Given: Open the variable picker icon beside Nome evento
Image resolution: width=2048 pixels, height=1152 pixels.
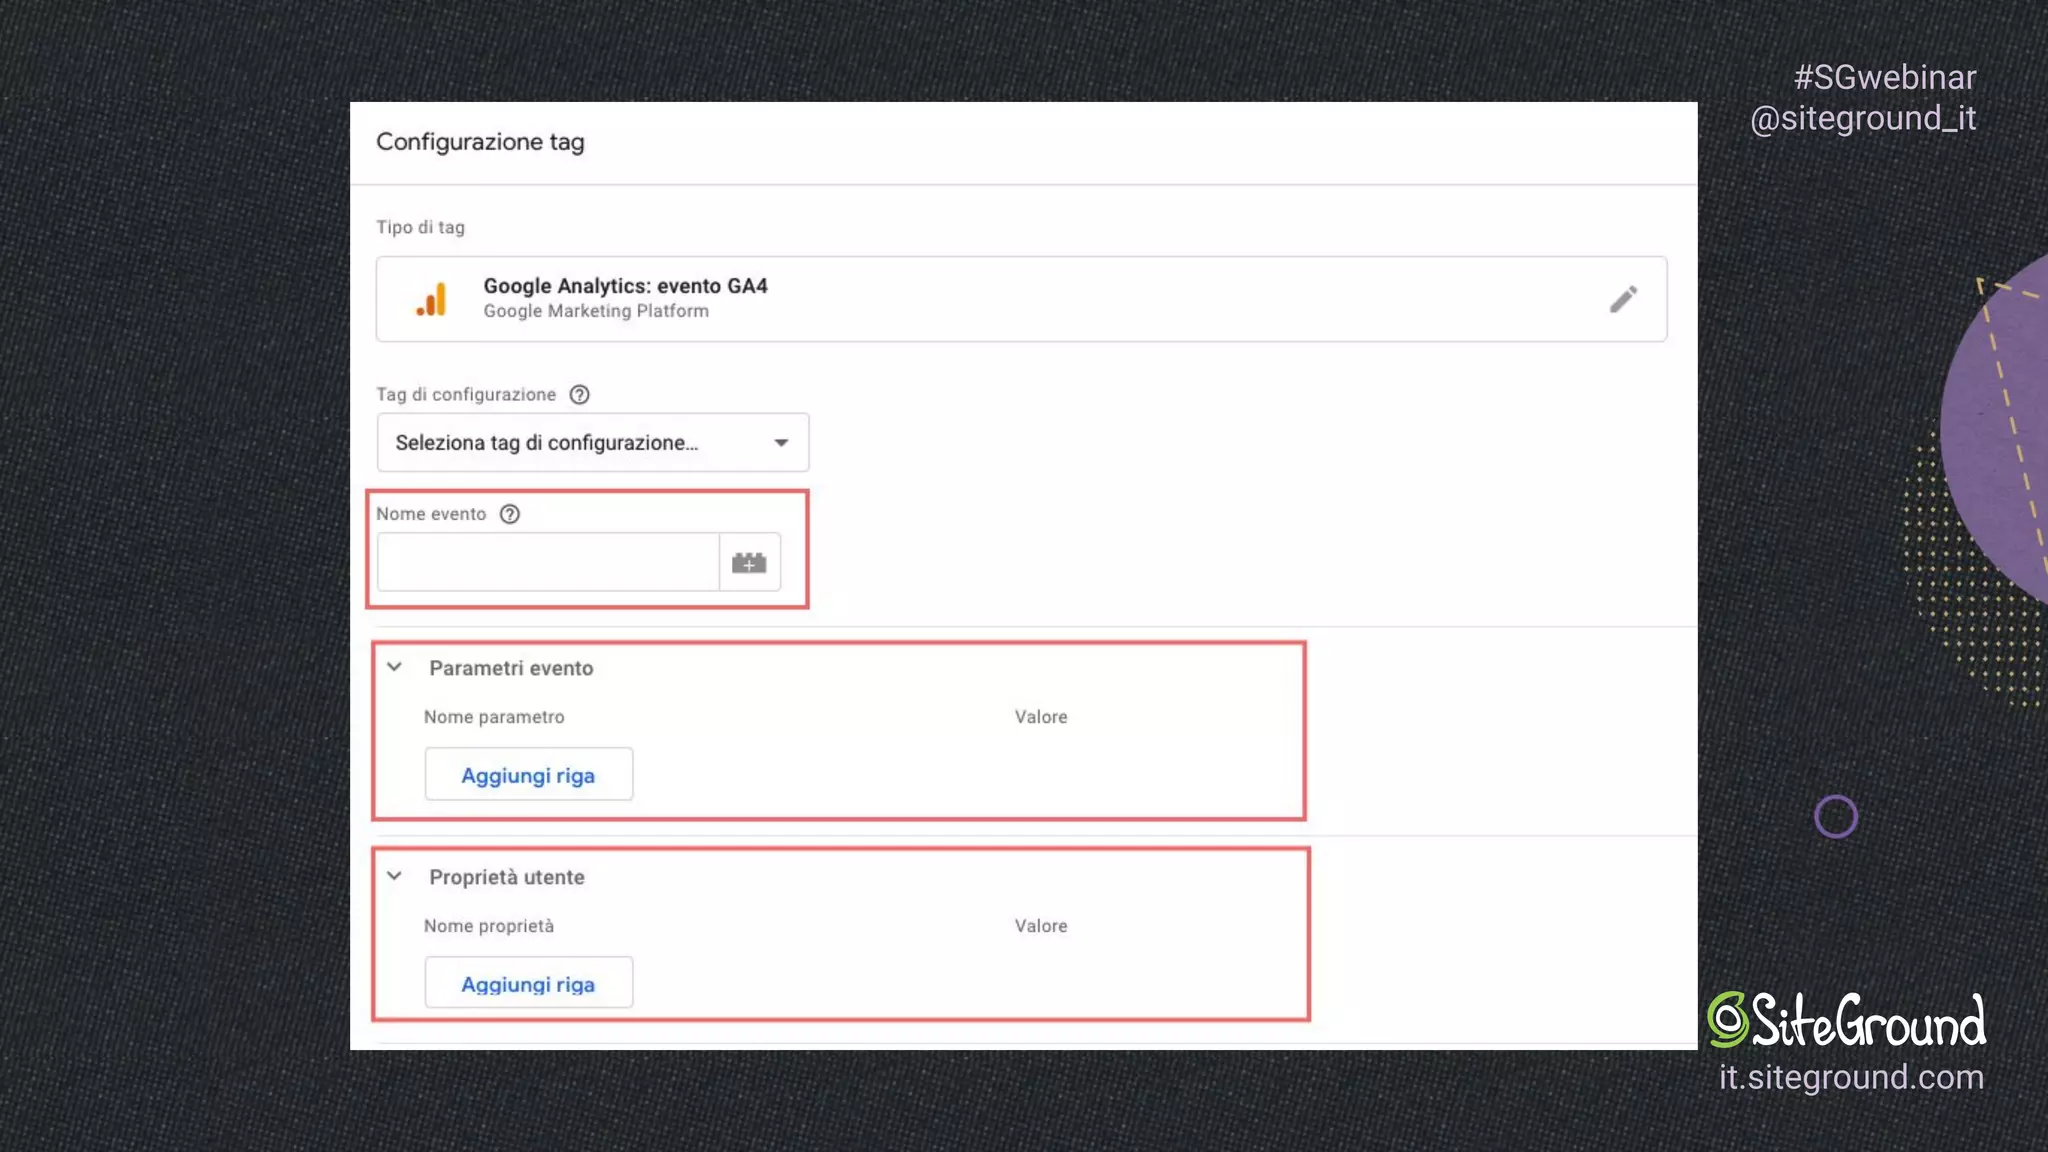Looking at the screenshot, I should point(749,563).
